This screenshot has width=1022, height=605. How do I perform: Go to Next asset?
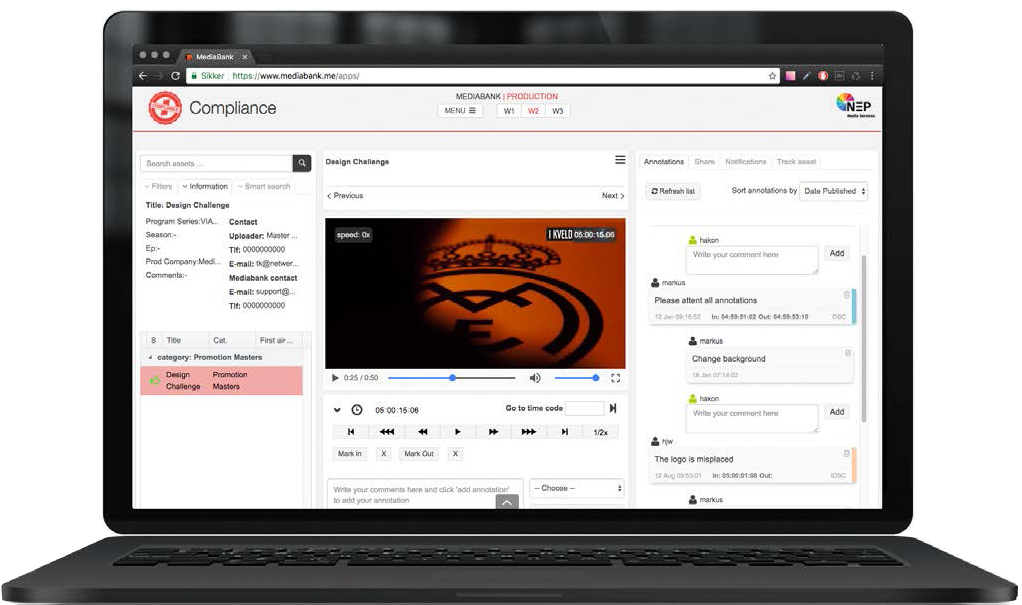pos(613,196)
